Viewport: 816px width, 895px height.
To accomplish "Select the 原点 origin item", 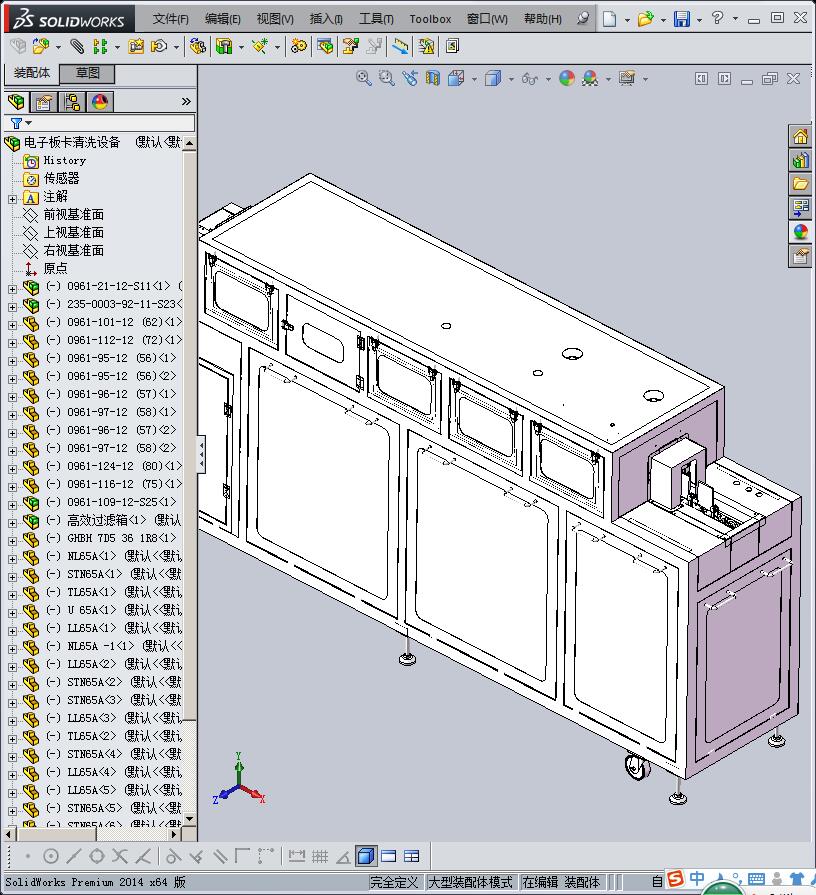I will point(55,268).
